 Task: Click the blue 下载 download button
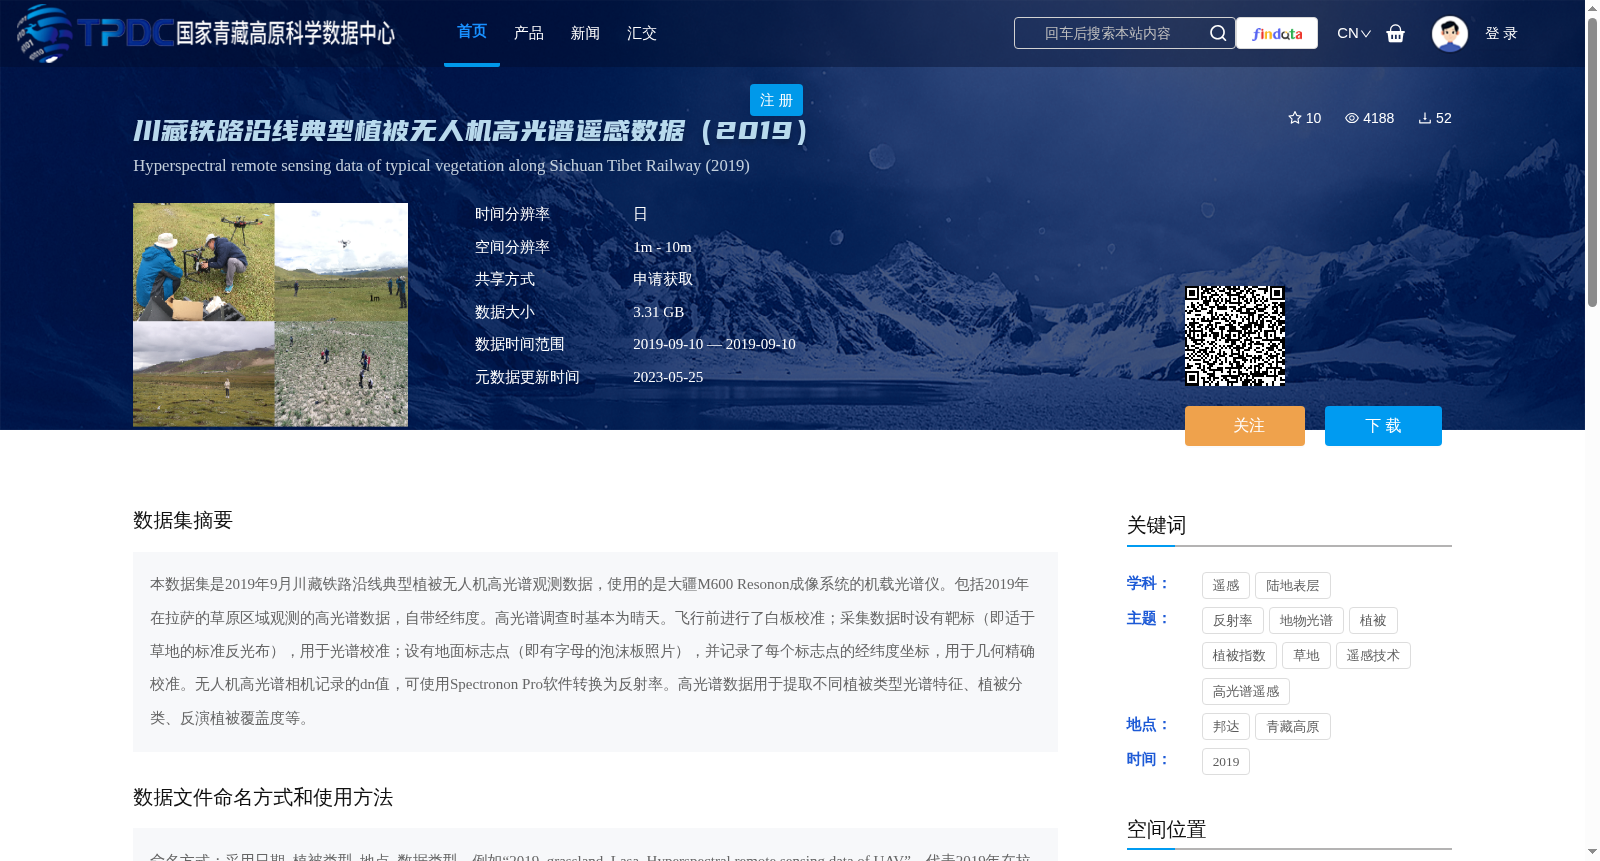[x=1383, y=426]
